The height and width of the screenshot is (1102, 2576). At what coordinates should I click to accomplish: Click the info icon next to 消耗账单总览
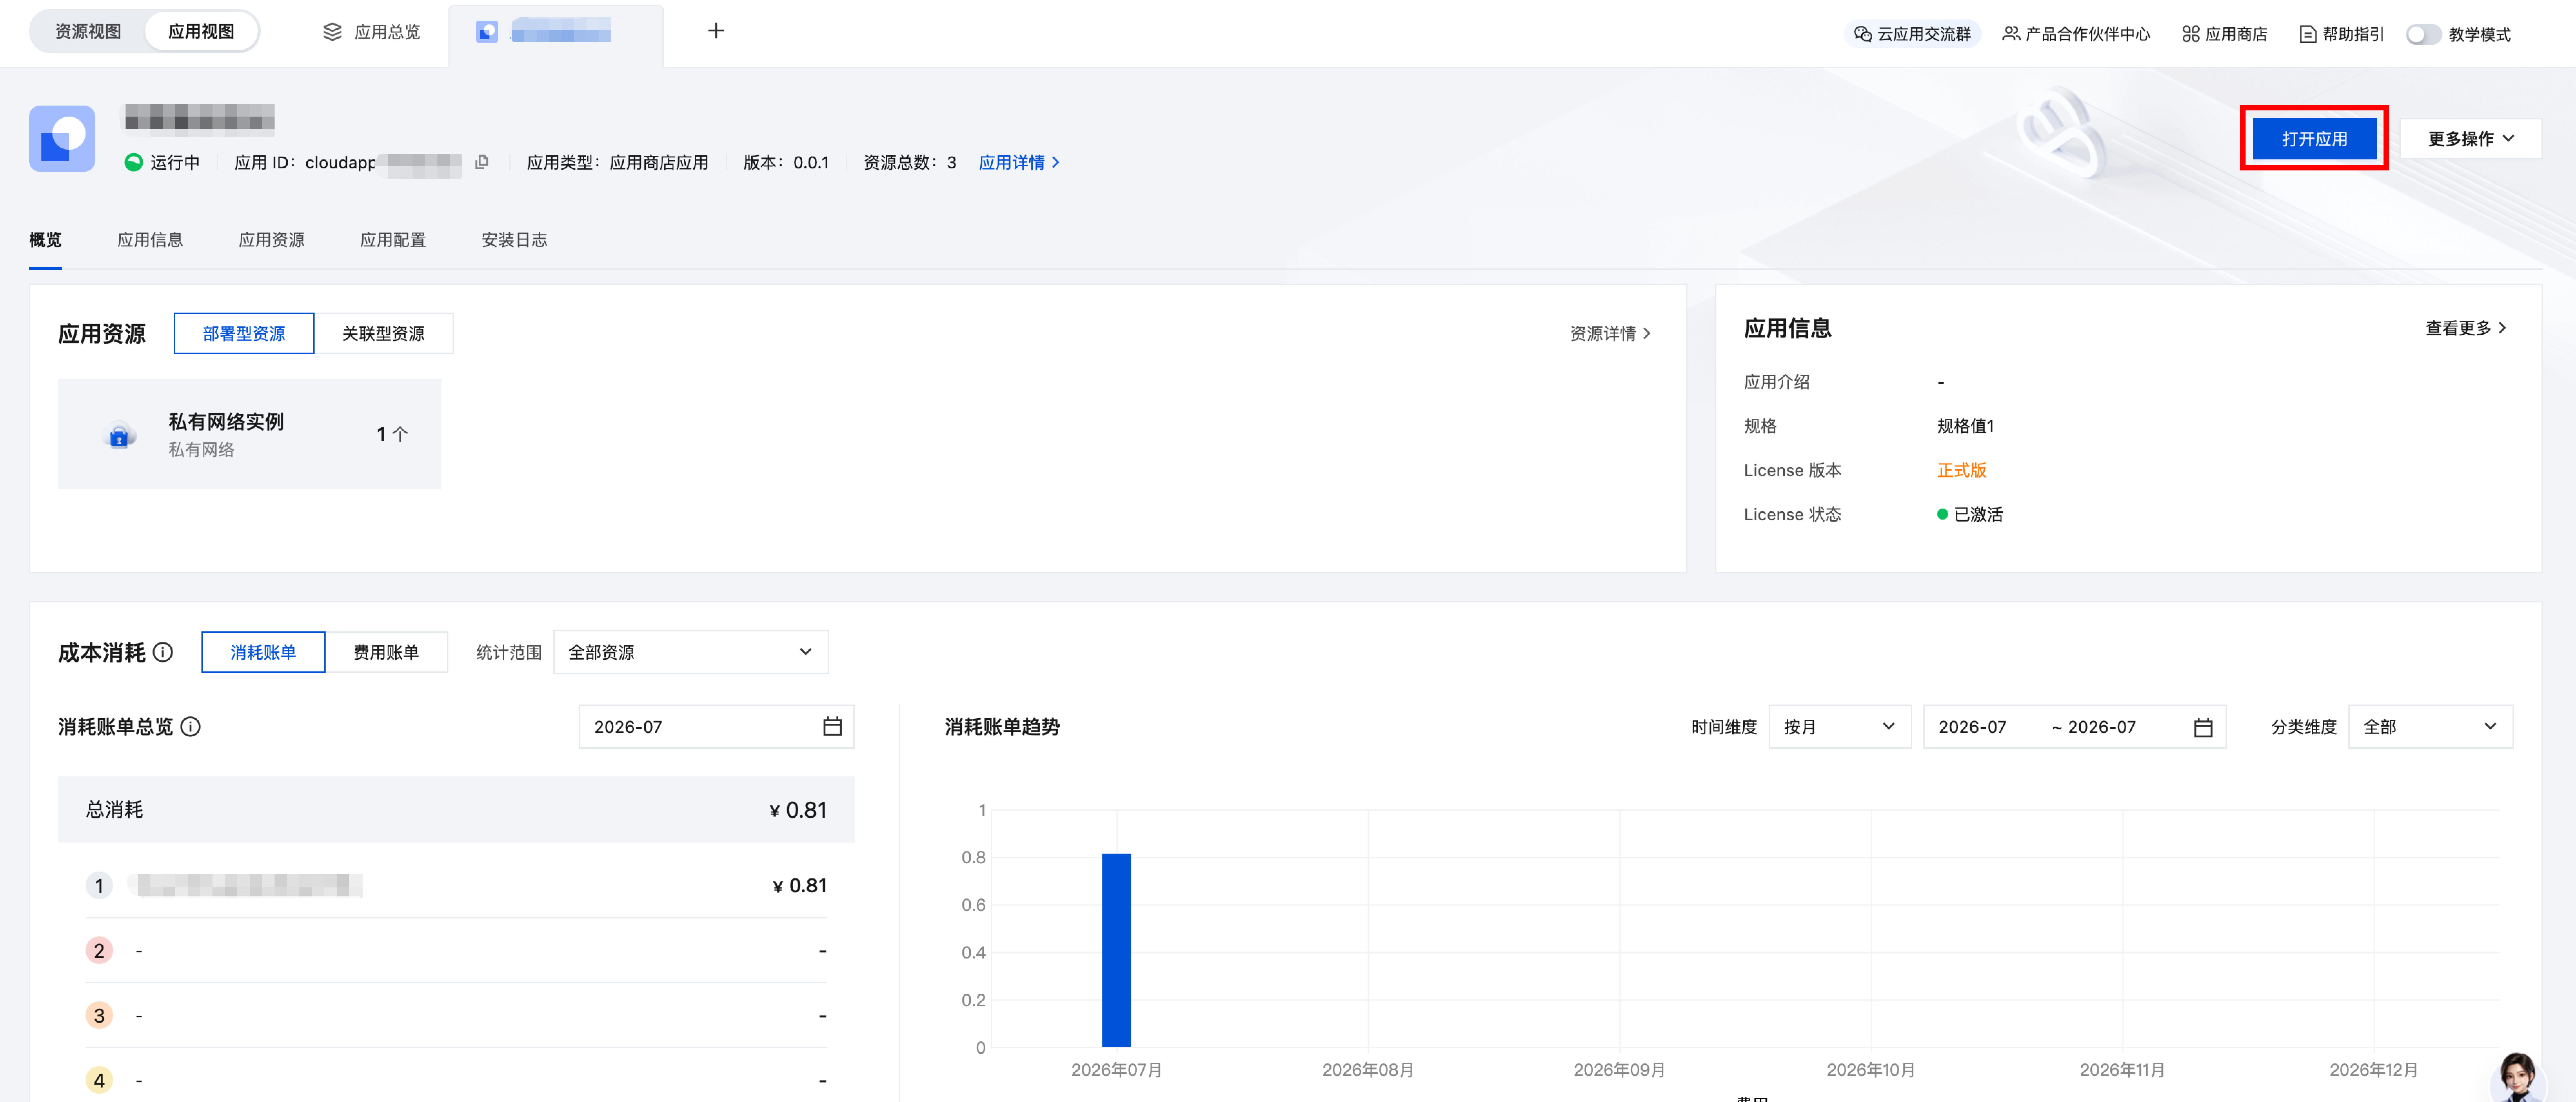click(190, 727)
